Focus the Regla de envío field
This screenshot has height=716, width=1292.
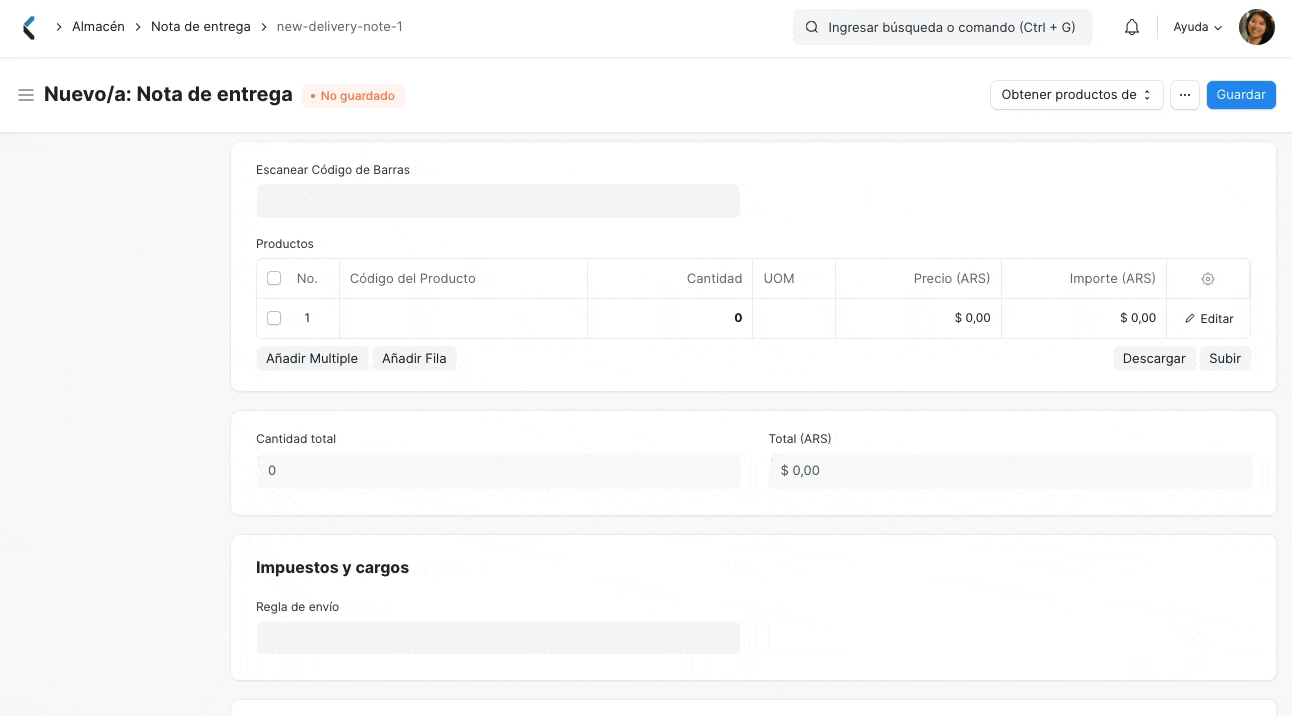(498, 638)
